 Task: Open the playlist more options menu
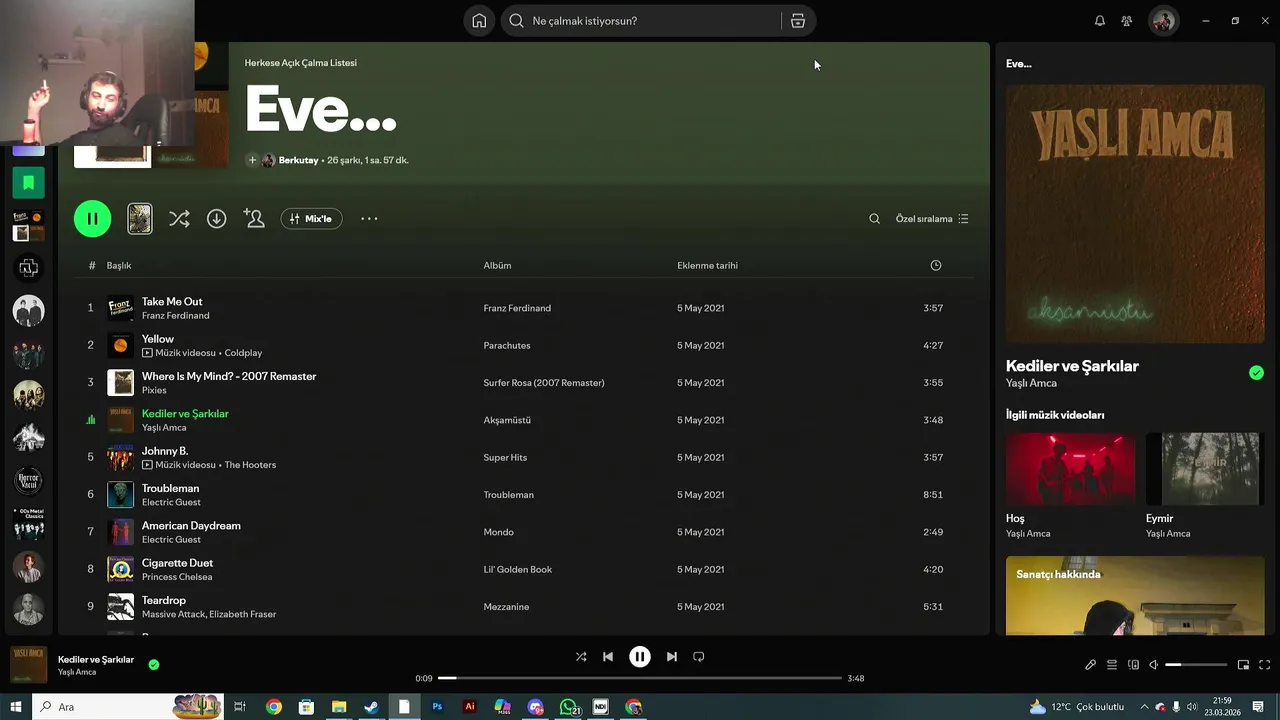tap(369, 218)
